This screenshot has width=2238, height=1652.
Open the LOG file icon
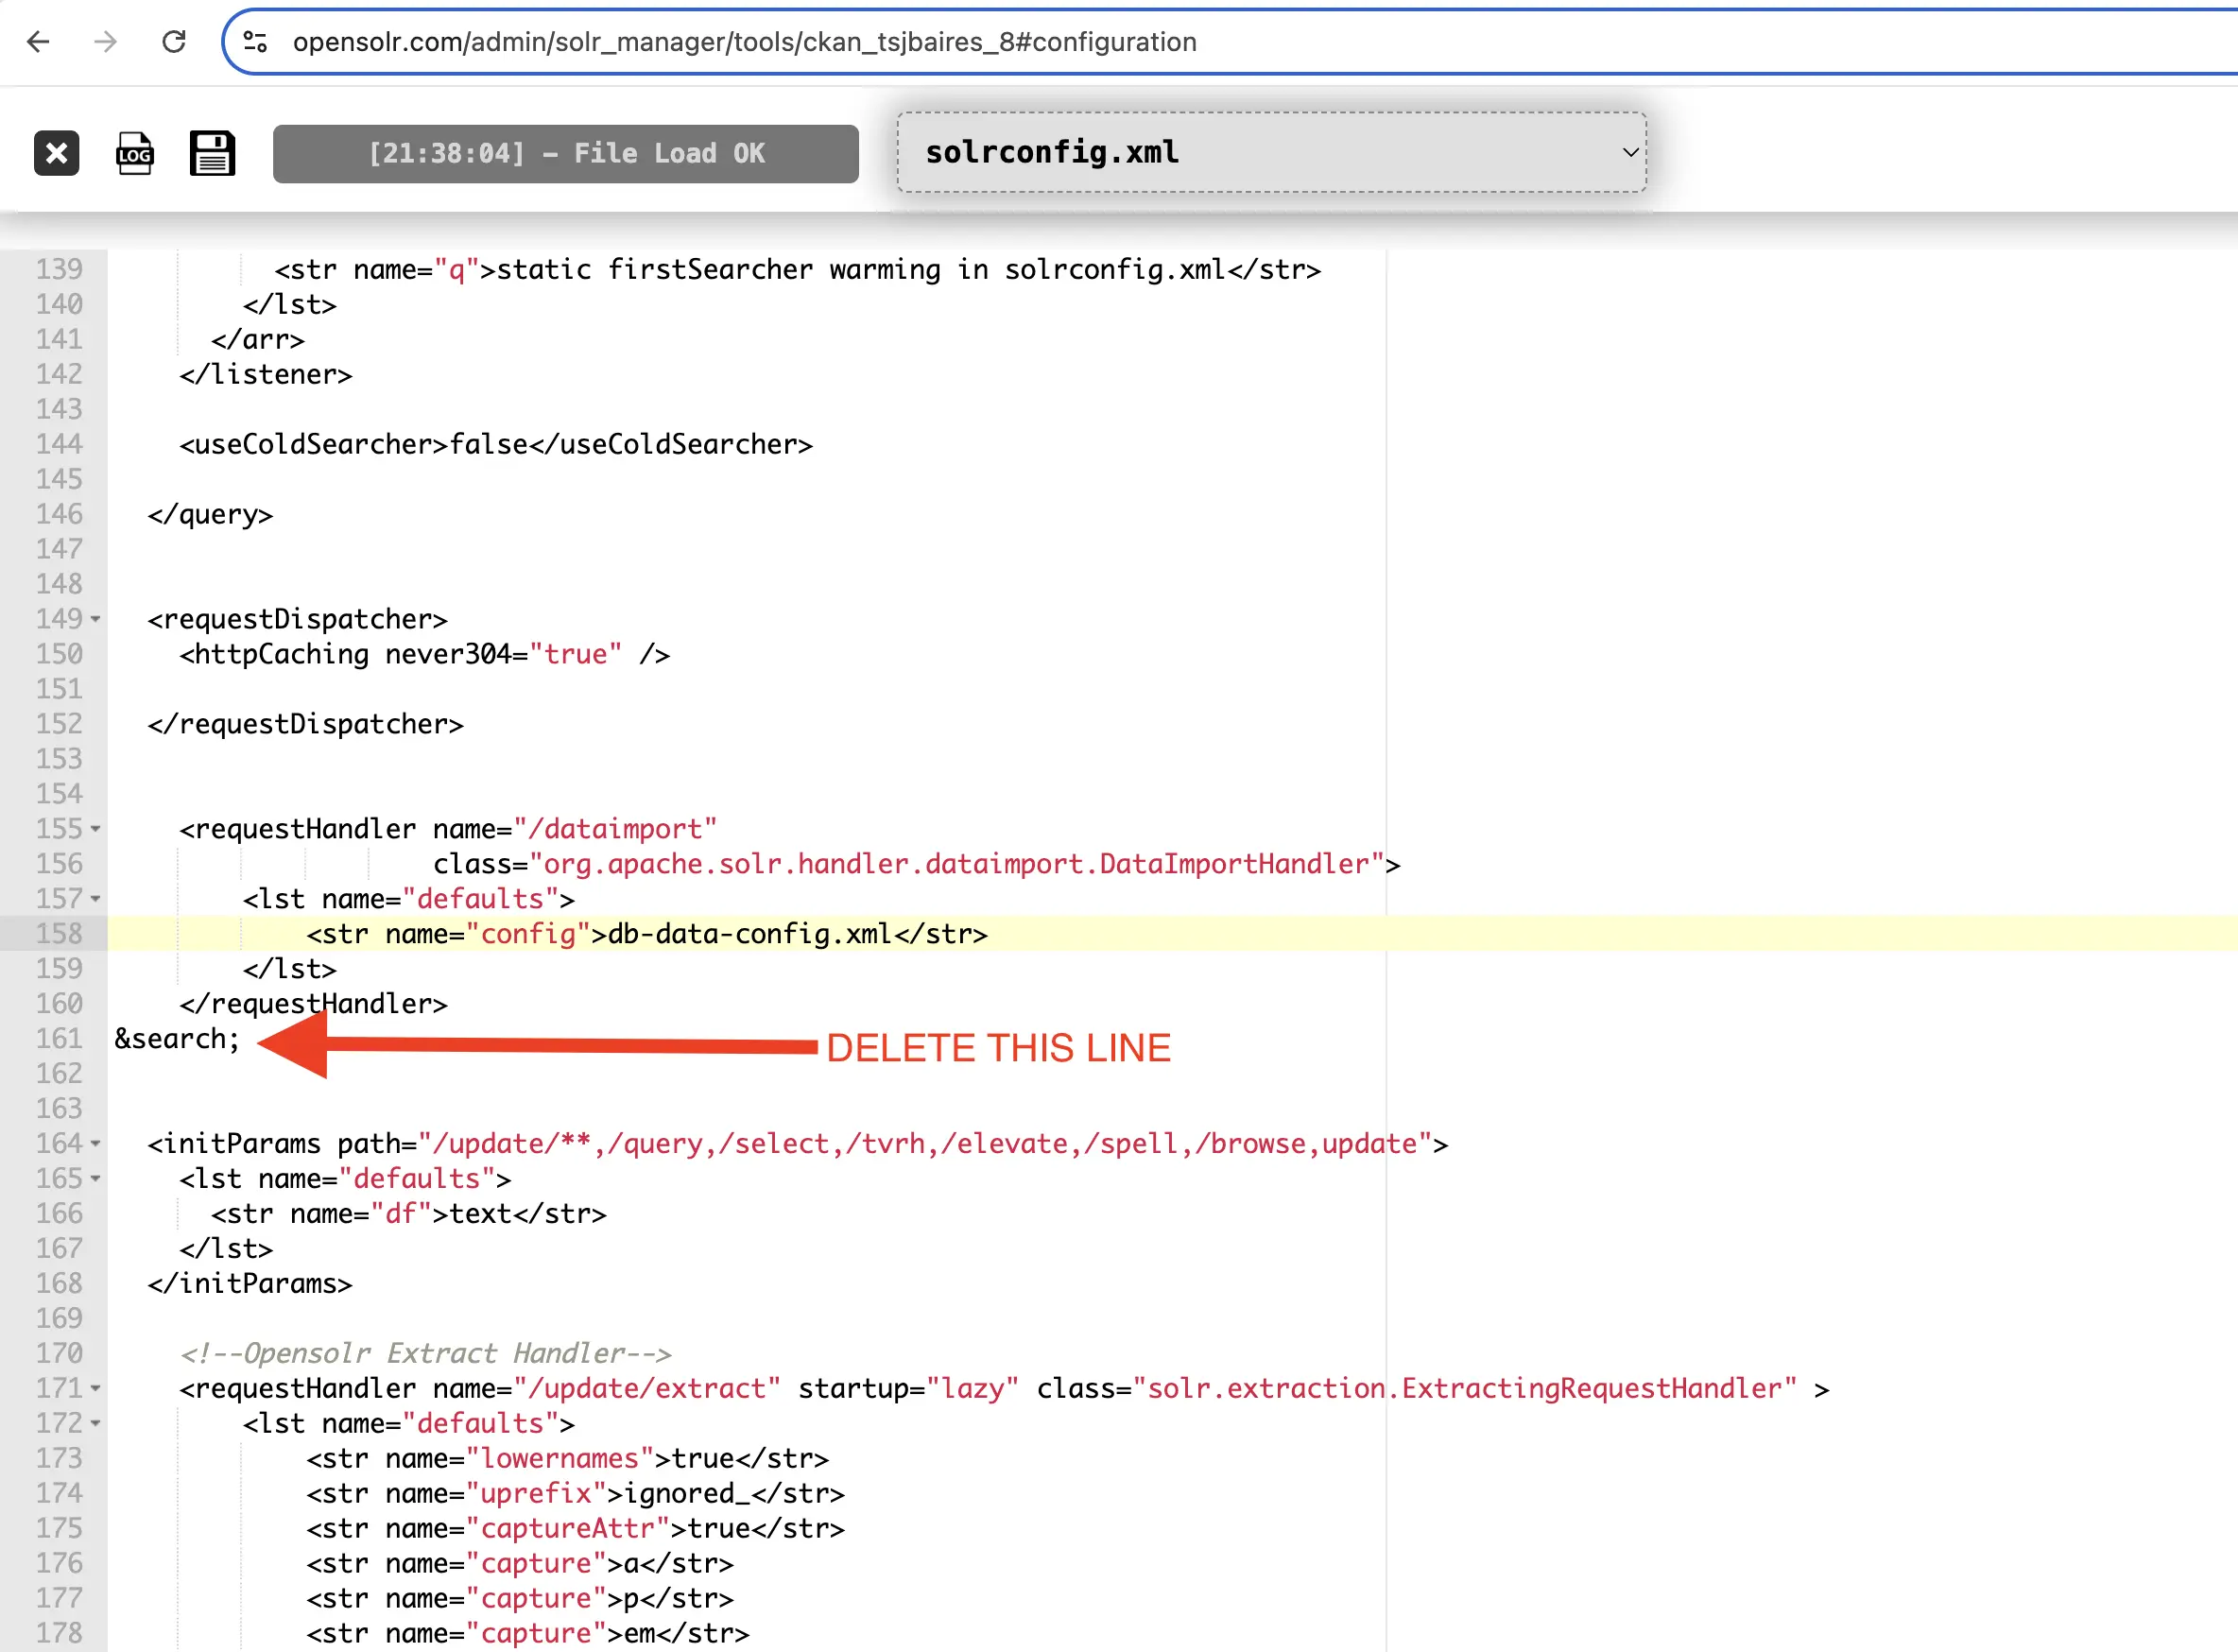click(134, 153)
